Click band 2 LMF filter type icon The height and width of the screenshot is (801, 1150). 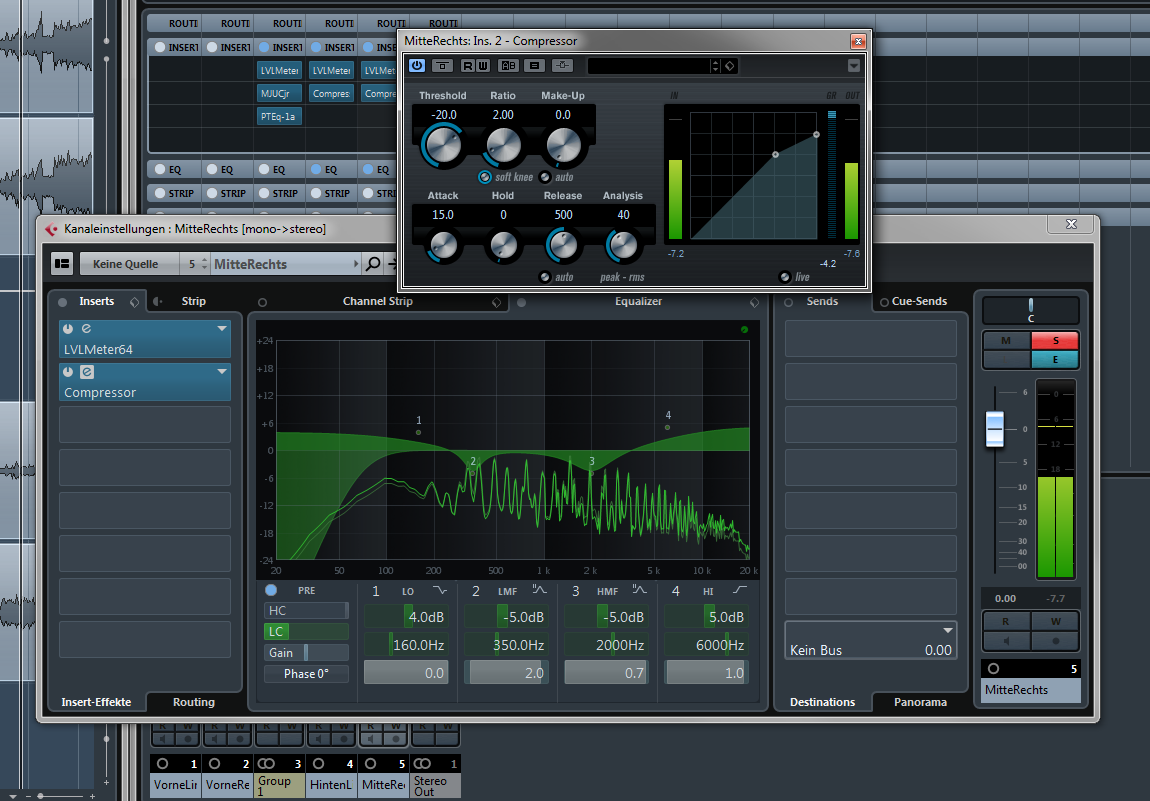[540, 590]
